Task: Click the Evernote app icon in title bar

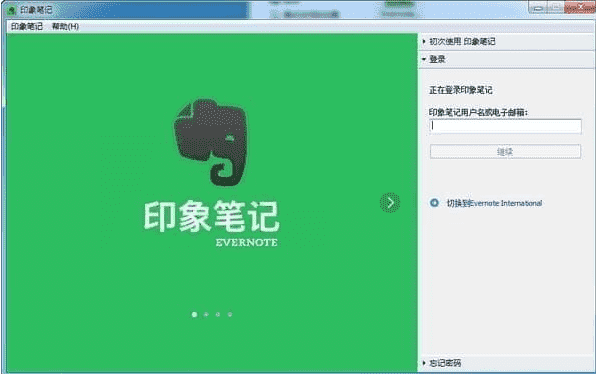Action: click(11, 10)
